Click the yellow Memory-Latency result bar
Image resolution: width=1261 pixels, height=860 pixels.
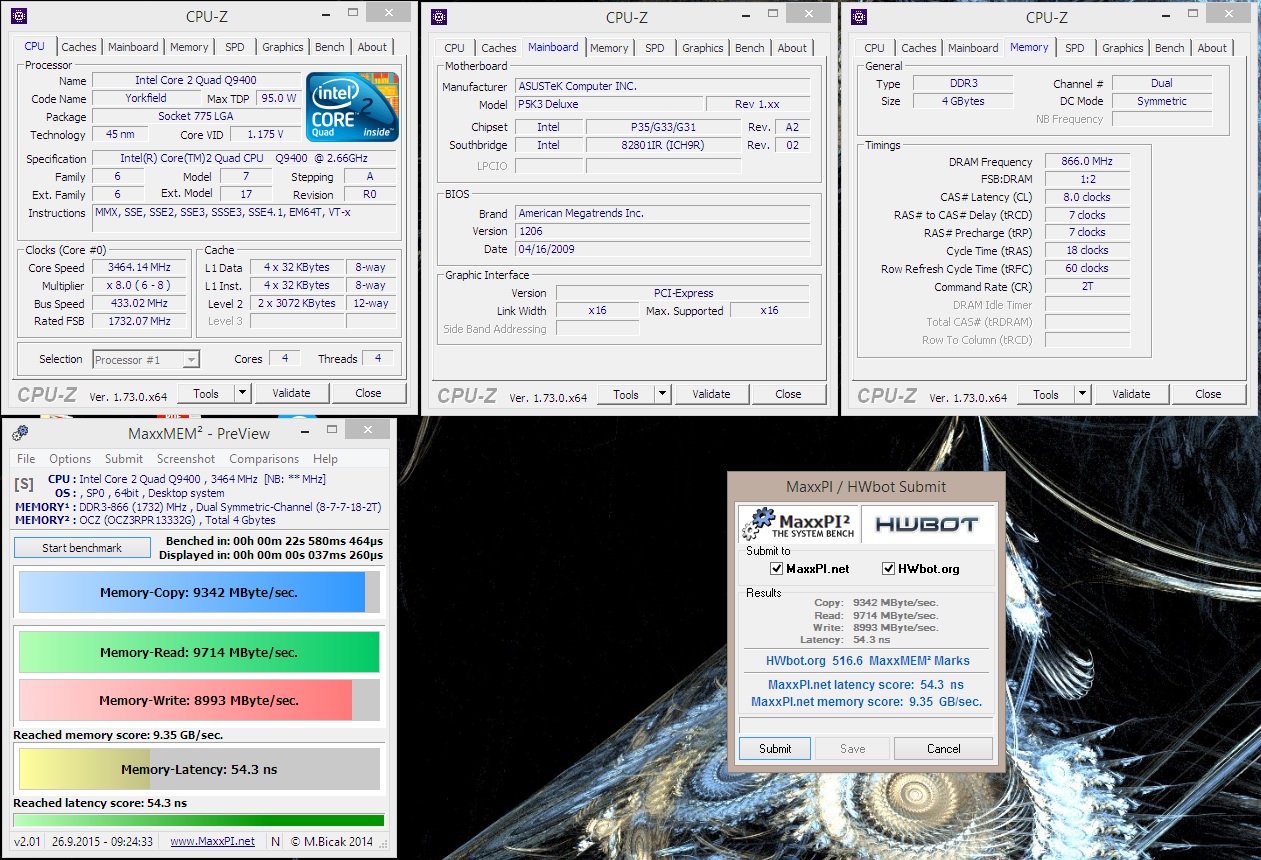[x=199, y=769]
